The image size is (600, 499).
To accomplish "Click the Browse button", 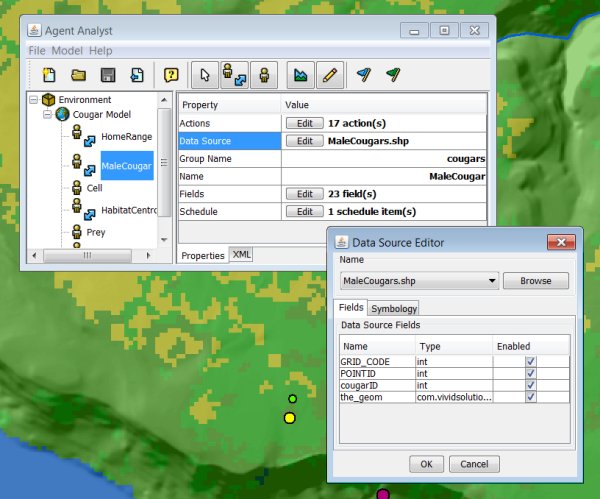I will [536, 281].
